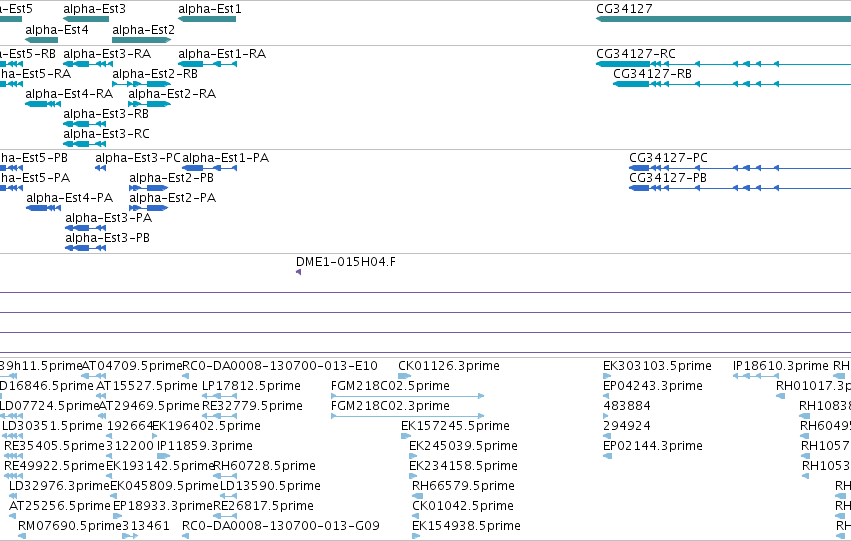851x541 pixels.
Task: Select EST RE26817.5prime
Action: pyautogui.click(x=264, y=506)
